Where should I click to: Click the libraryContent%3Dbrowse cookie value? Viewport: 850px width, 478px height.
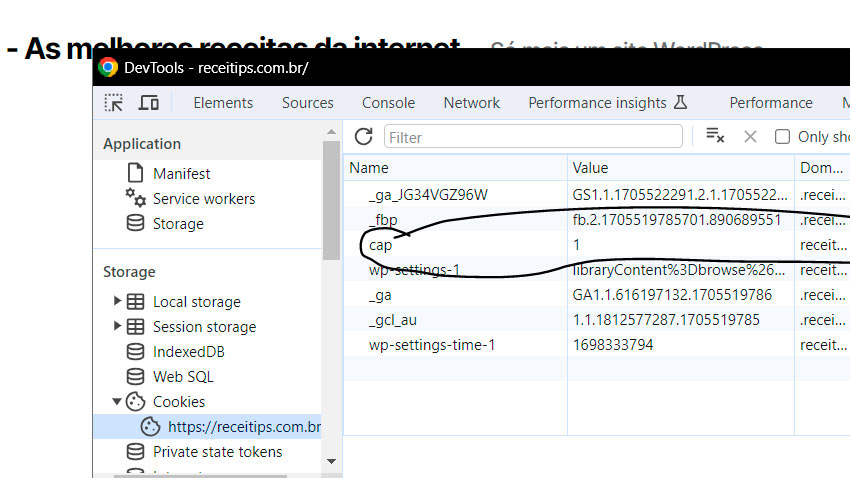tap(678, 270)
